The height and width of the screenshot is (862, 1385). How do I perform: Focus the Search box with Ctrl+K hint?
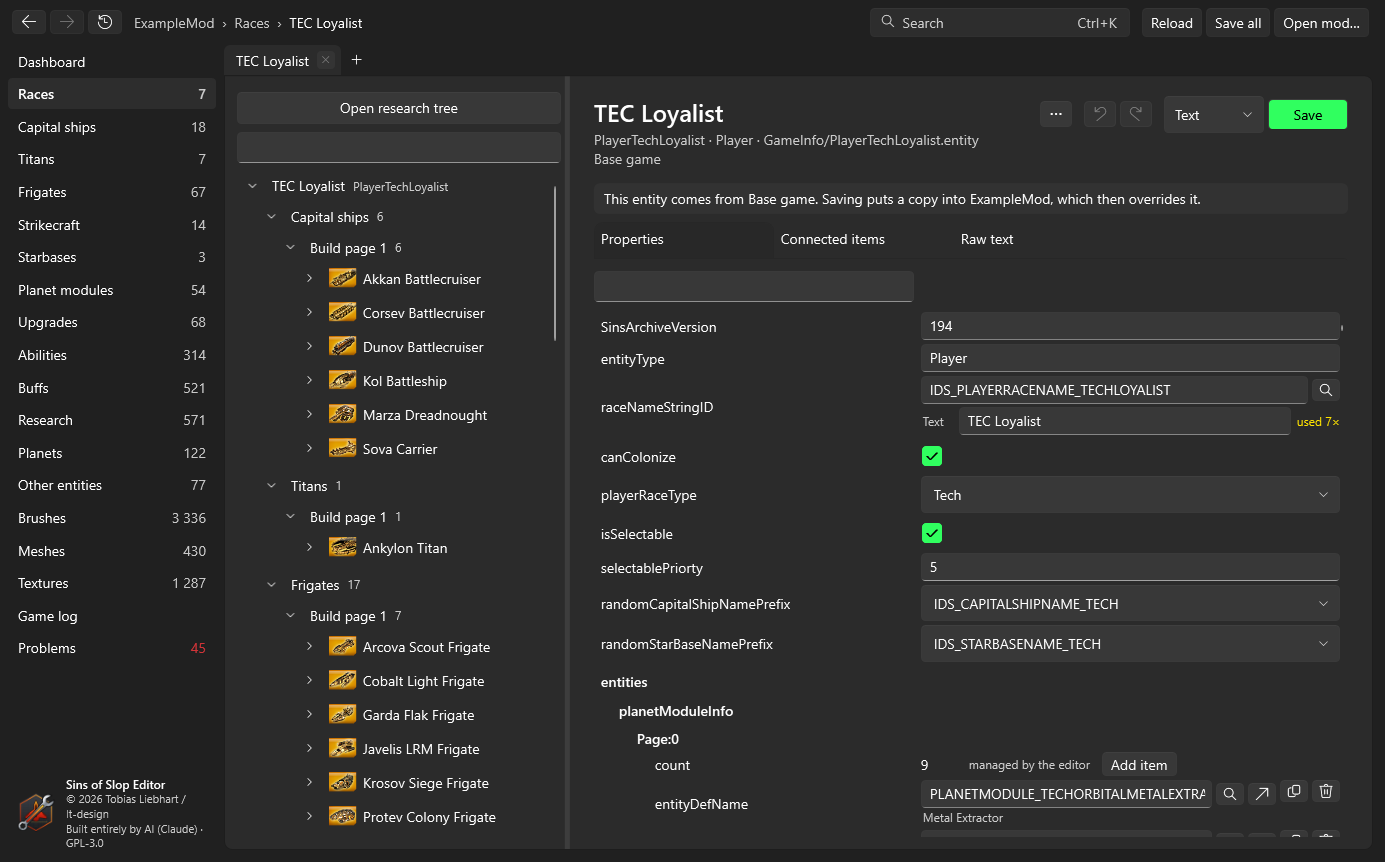(x=999, y=23)
